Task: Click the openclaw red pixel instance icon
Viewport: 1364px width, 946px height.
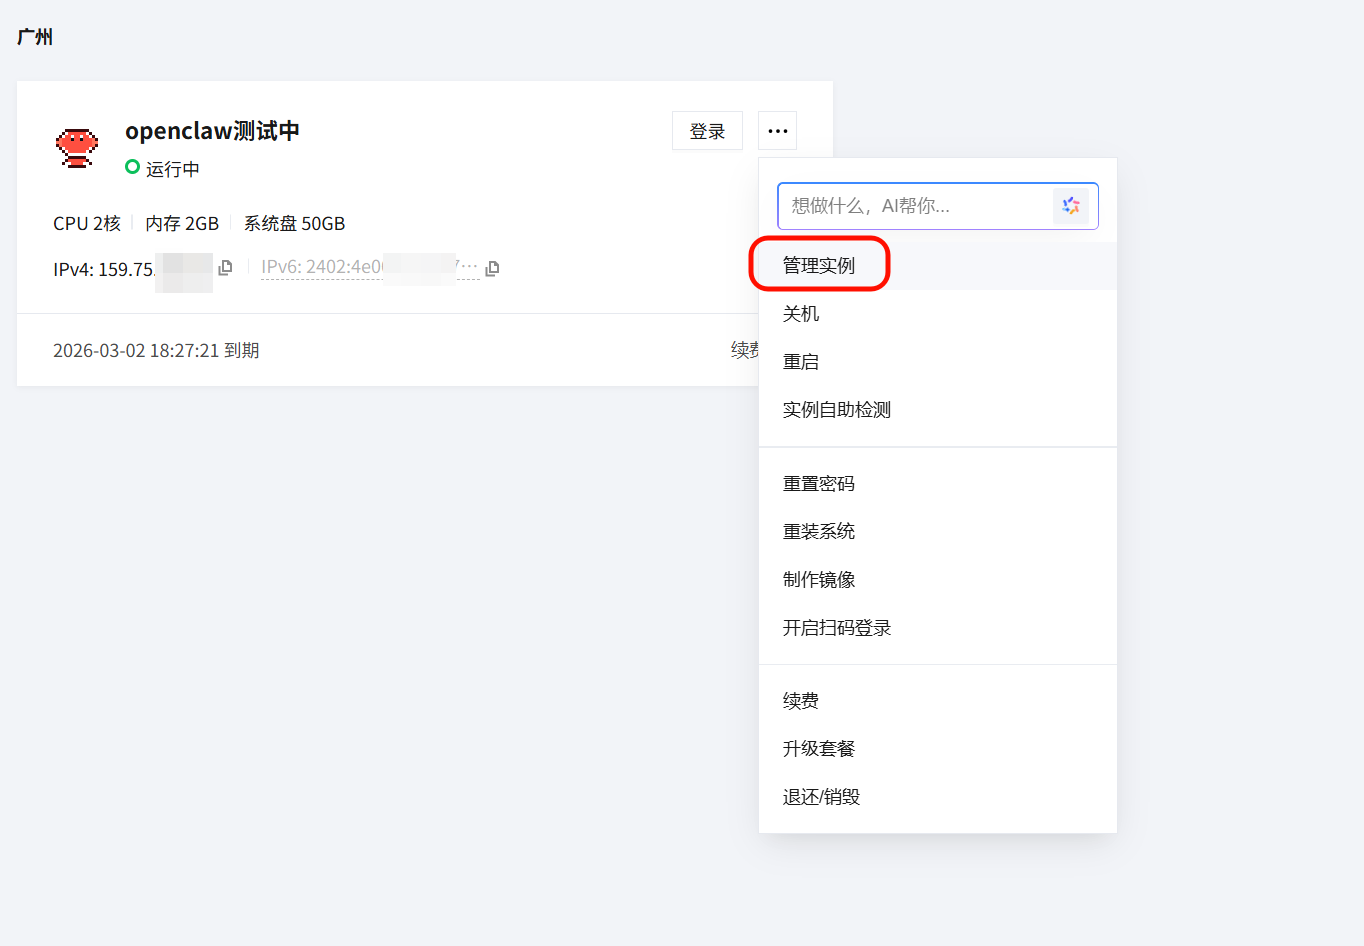Action: tap(77, 148)
